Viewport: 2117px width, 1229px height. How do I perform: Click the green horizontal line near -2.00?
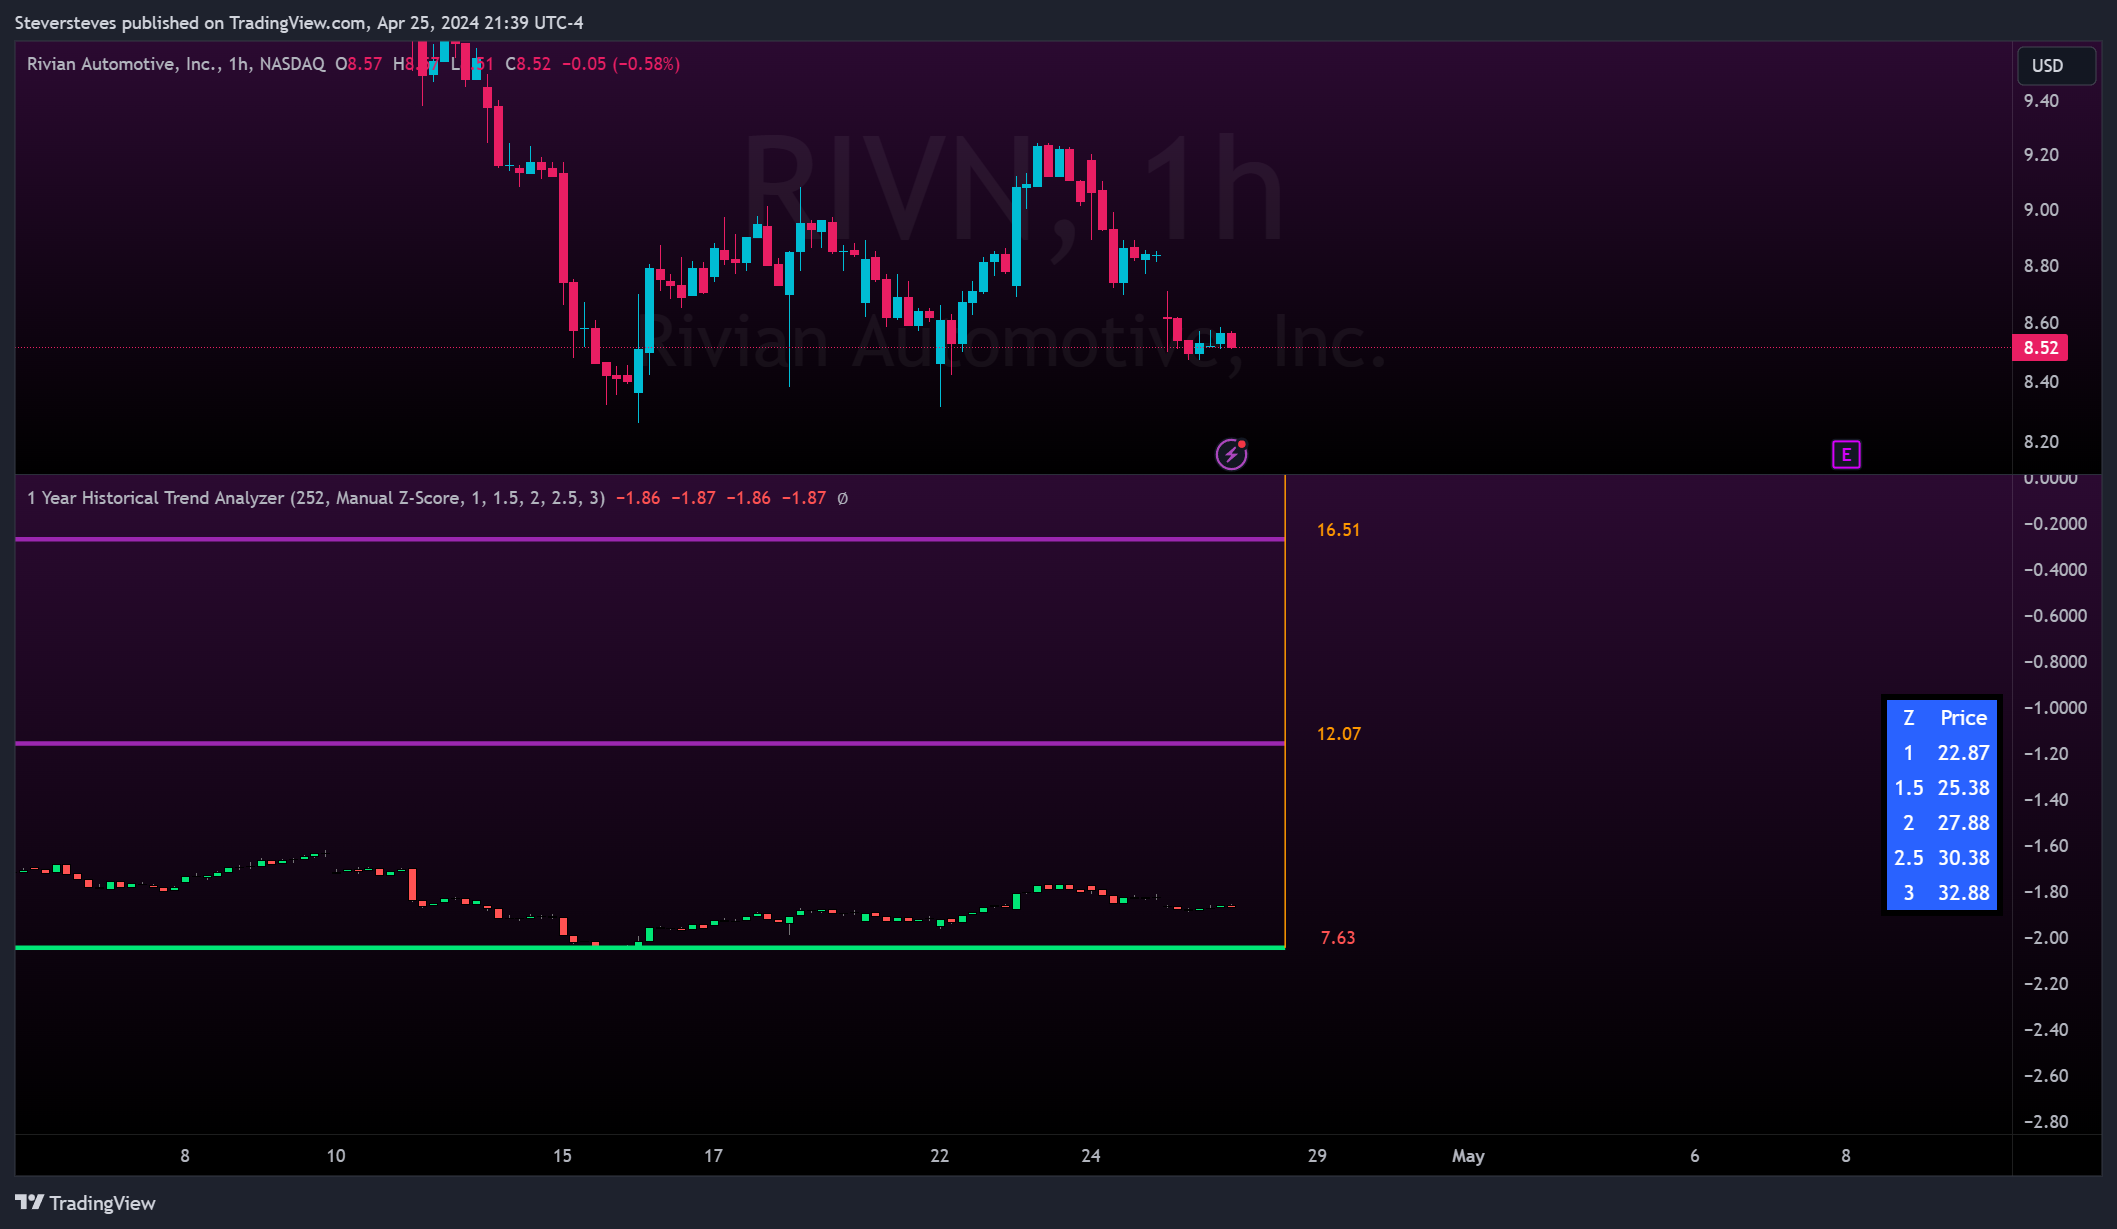coord(650,947)
